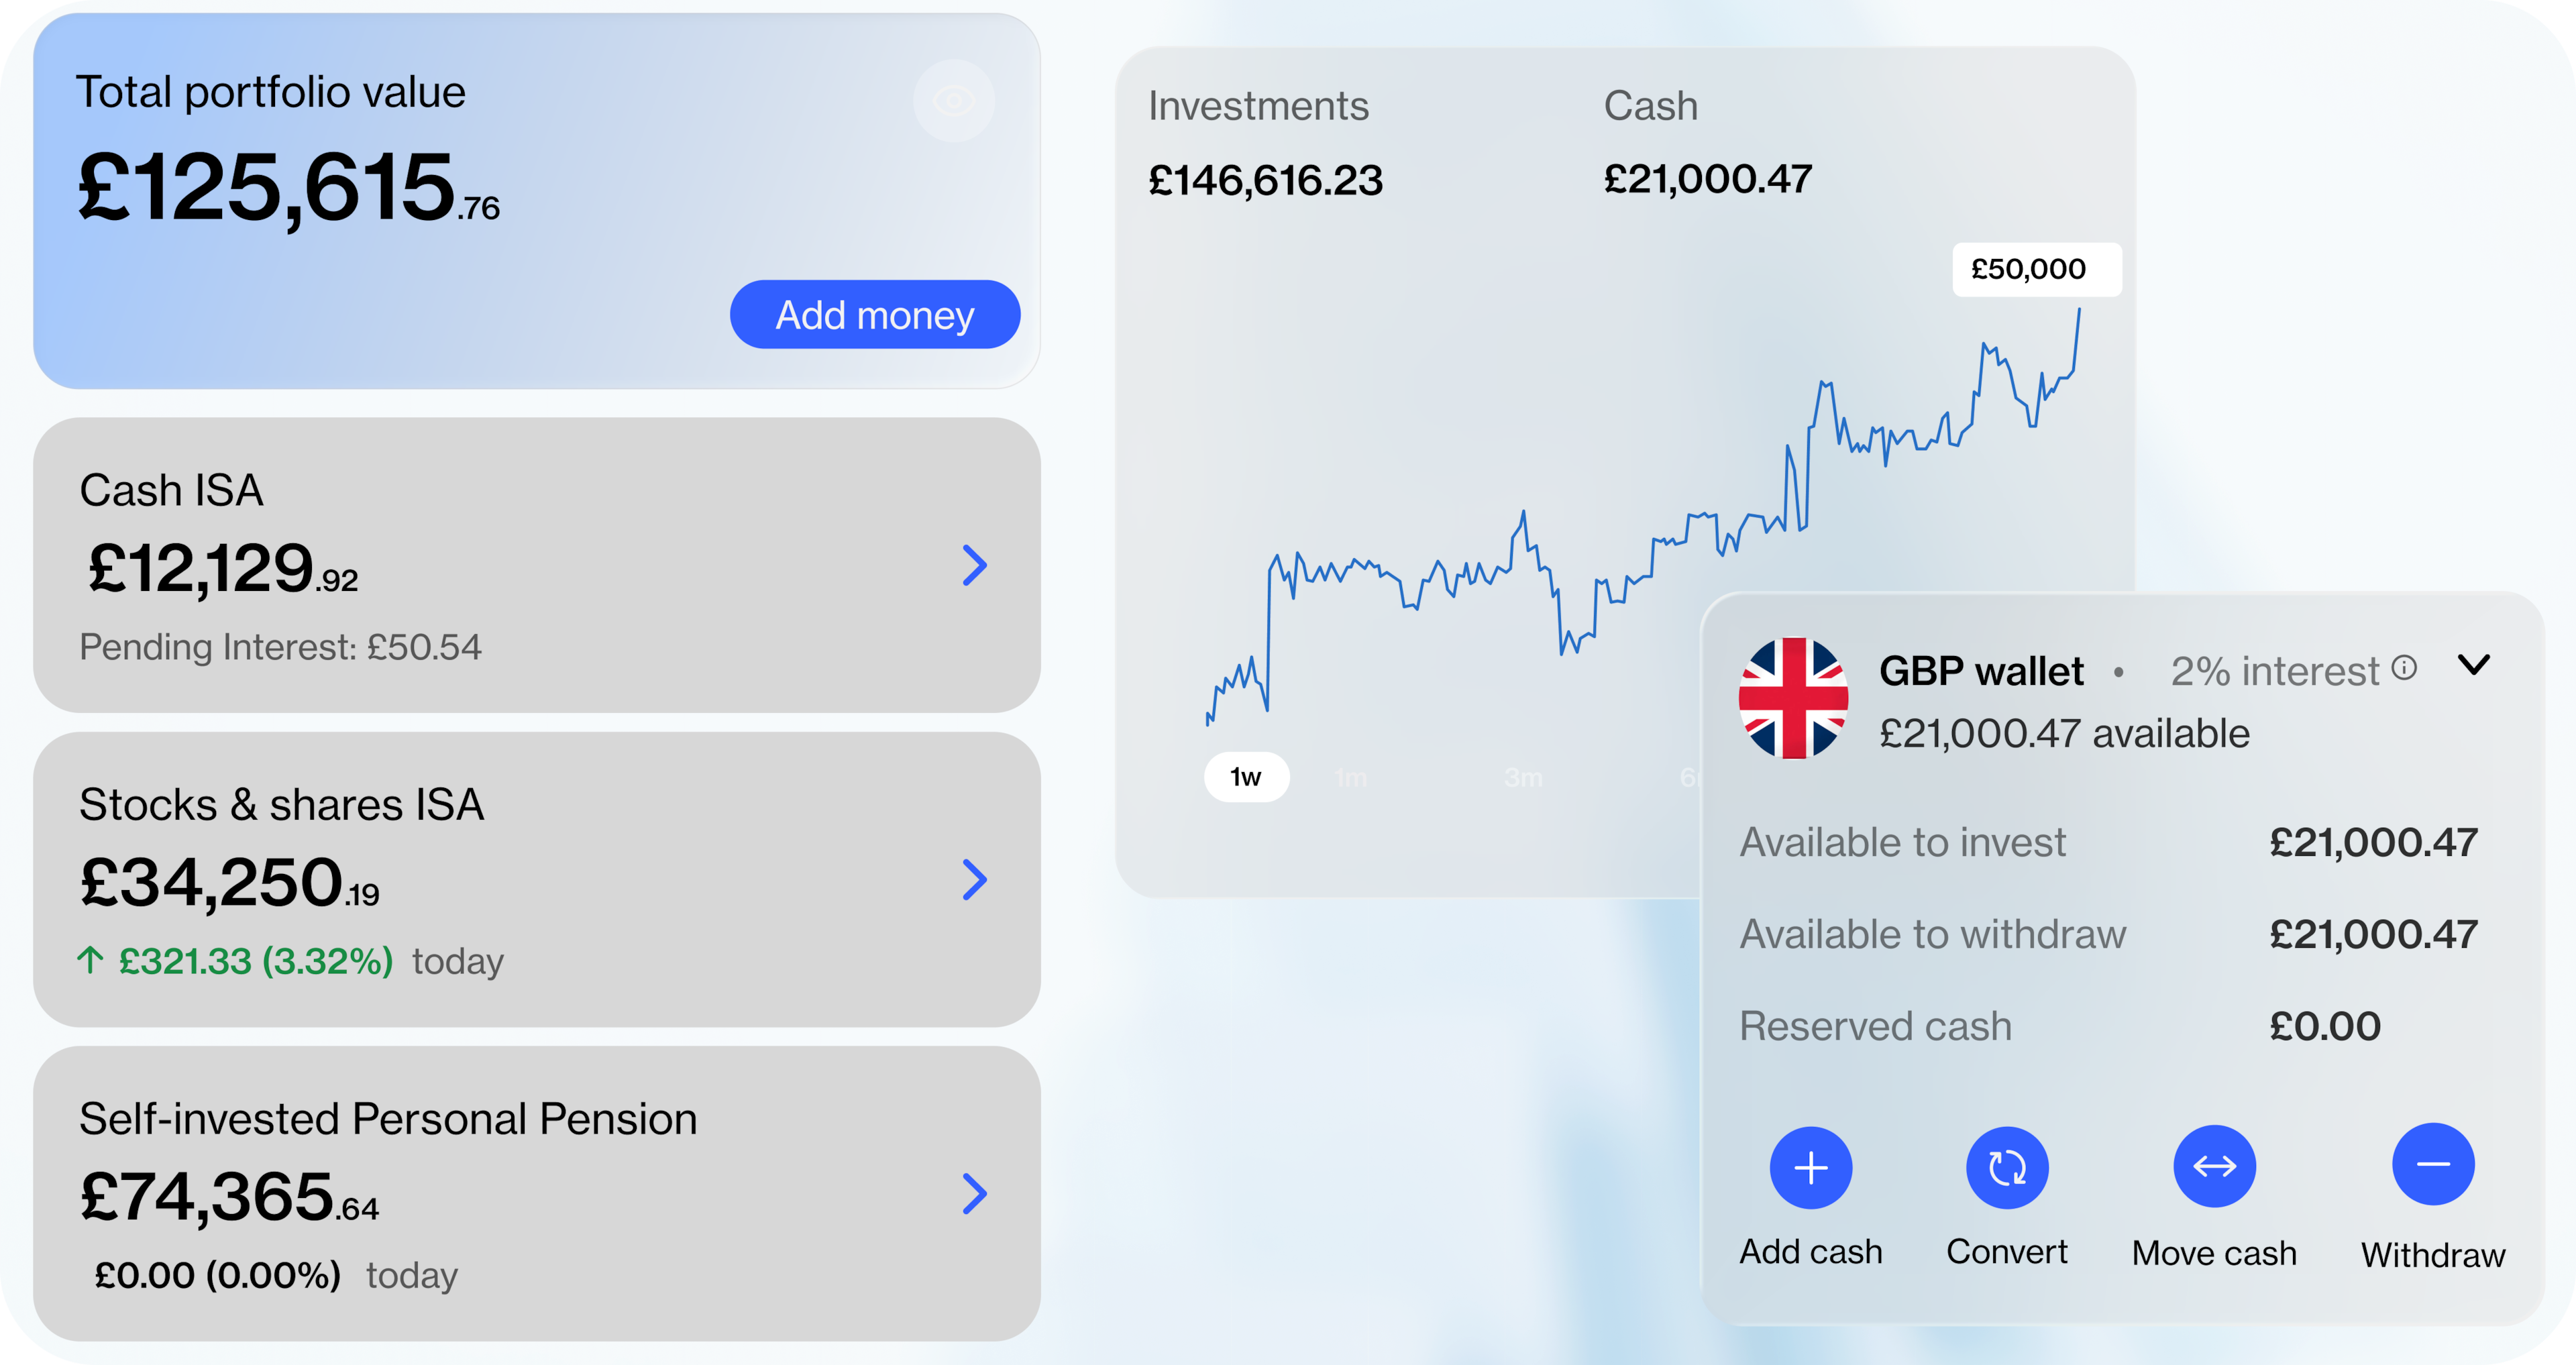Click the Add cash plus icon
The width and height of the screenshot is (2576, 1365).
click(1810, 1167)
